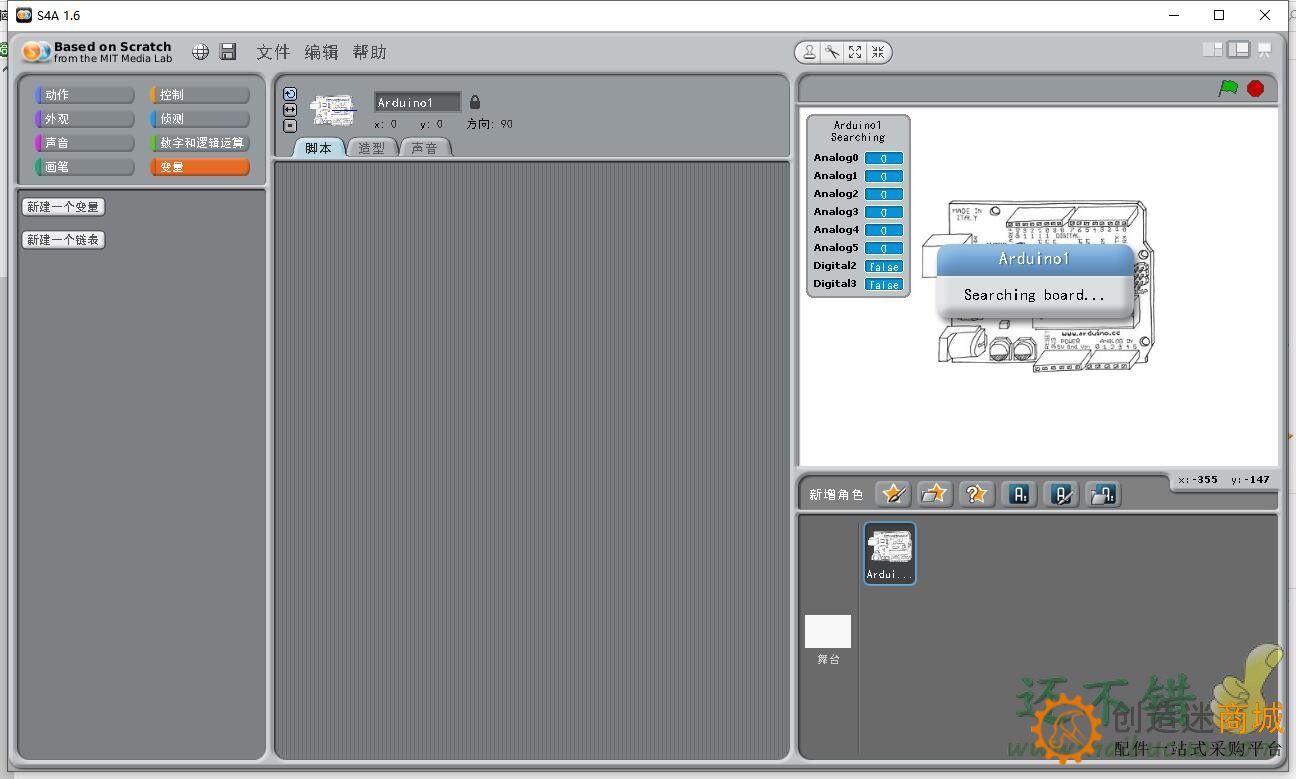Click the 新建一个变量 button
The height and width of the screenshot is (779, 1296).
coord(63,206)
